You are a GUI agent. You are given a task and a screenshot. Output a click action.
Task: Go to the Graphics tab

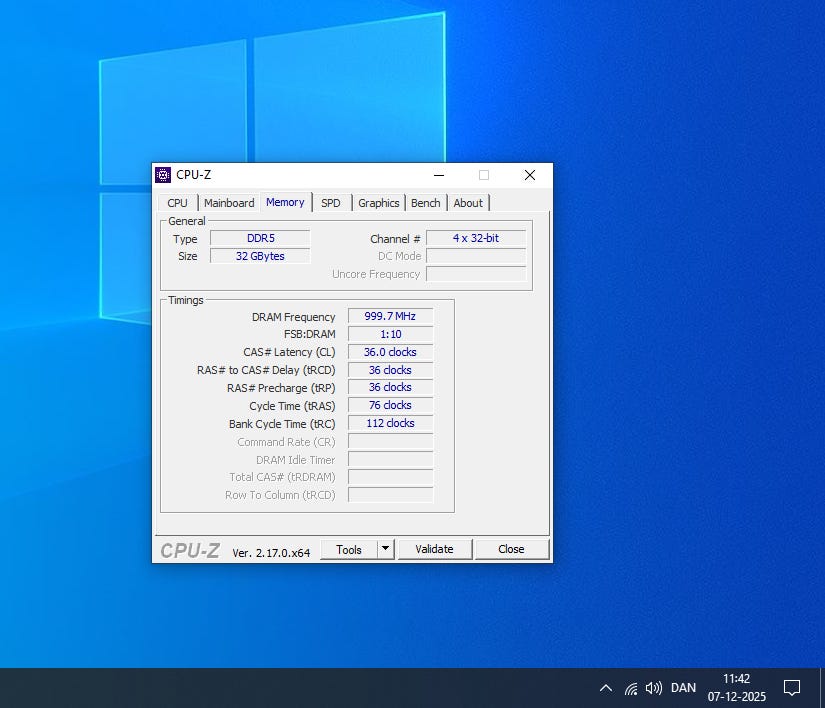click(x=378, y=203)
